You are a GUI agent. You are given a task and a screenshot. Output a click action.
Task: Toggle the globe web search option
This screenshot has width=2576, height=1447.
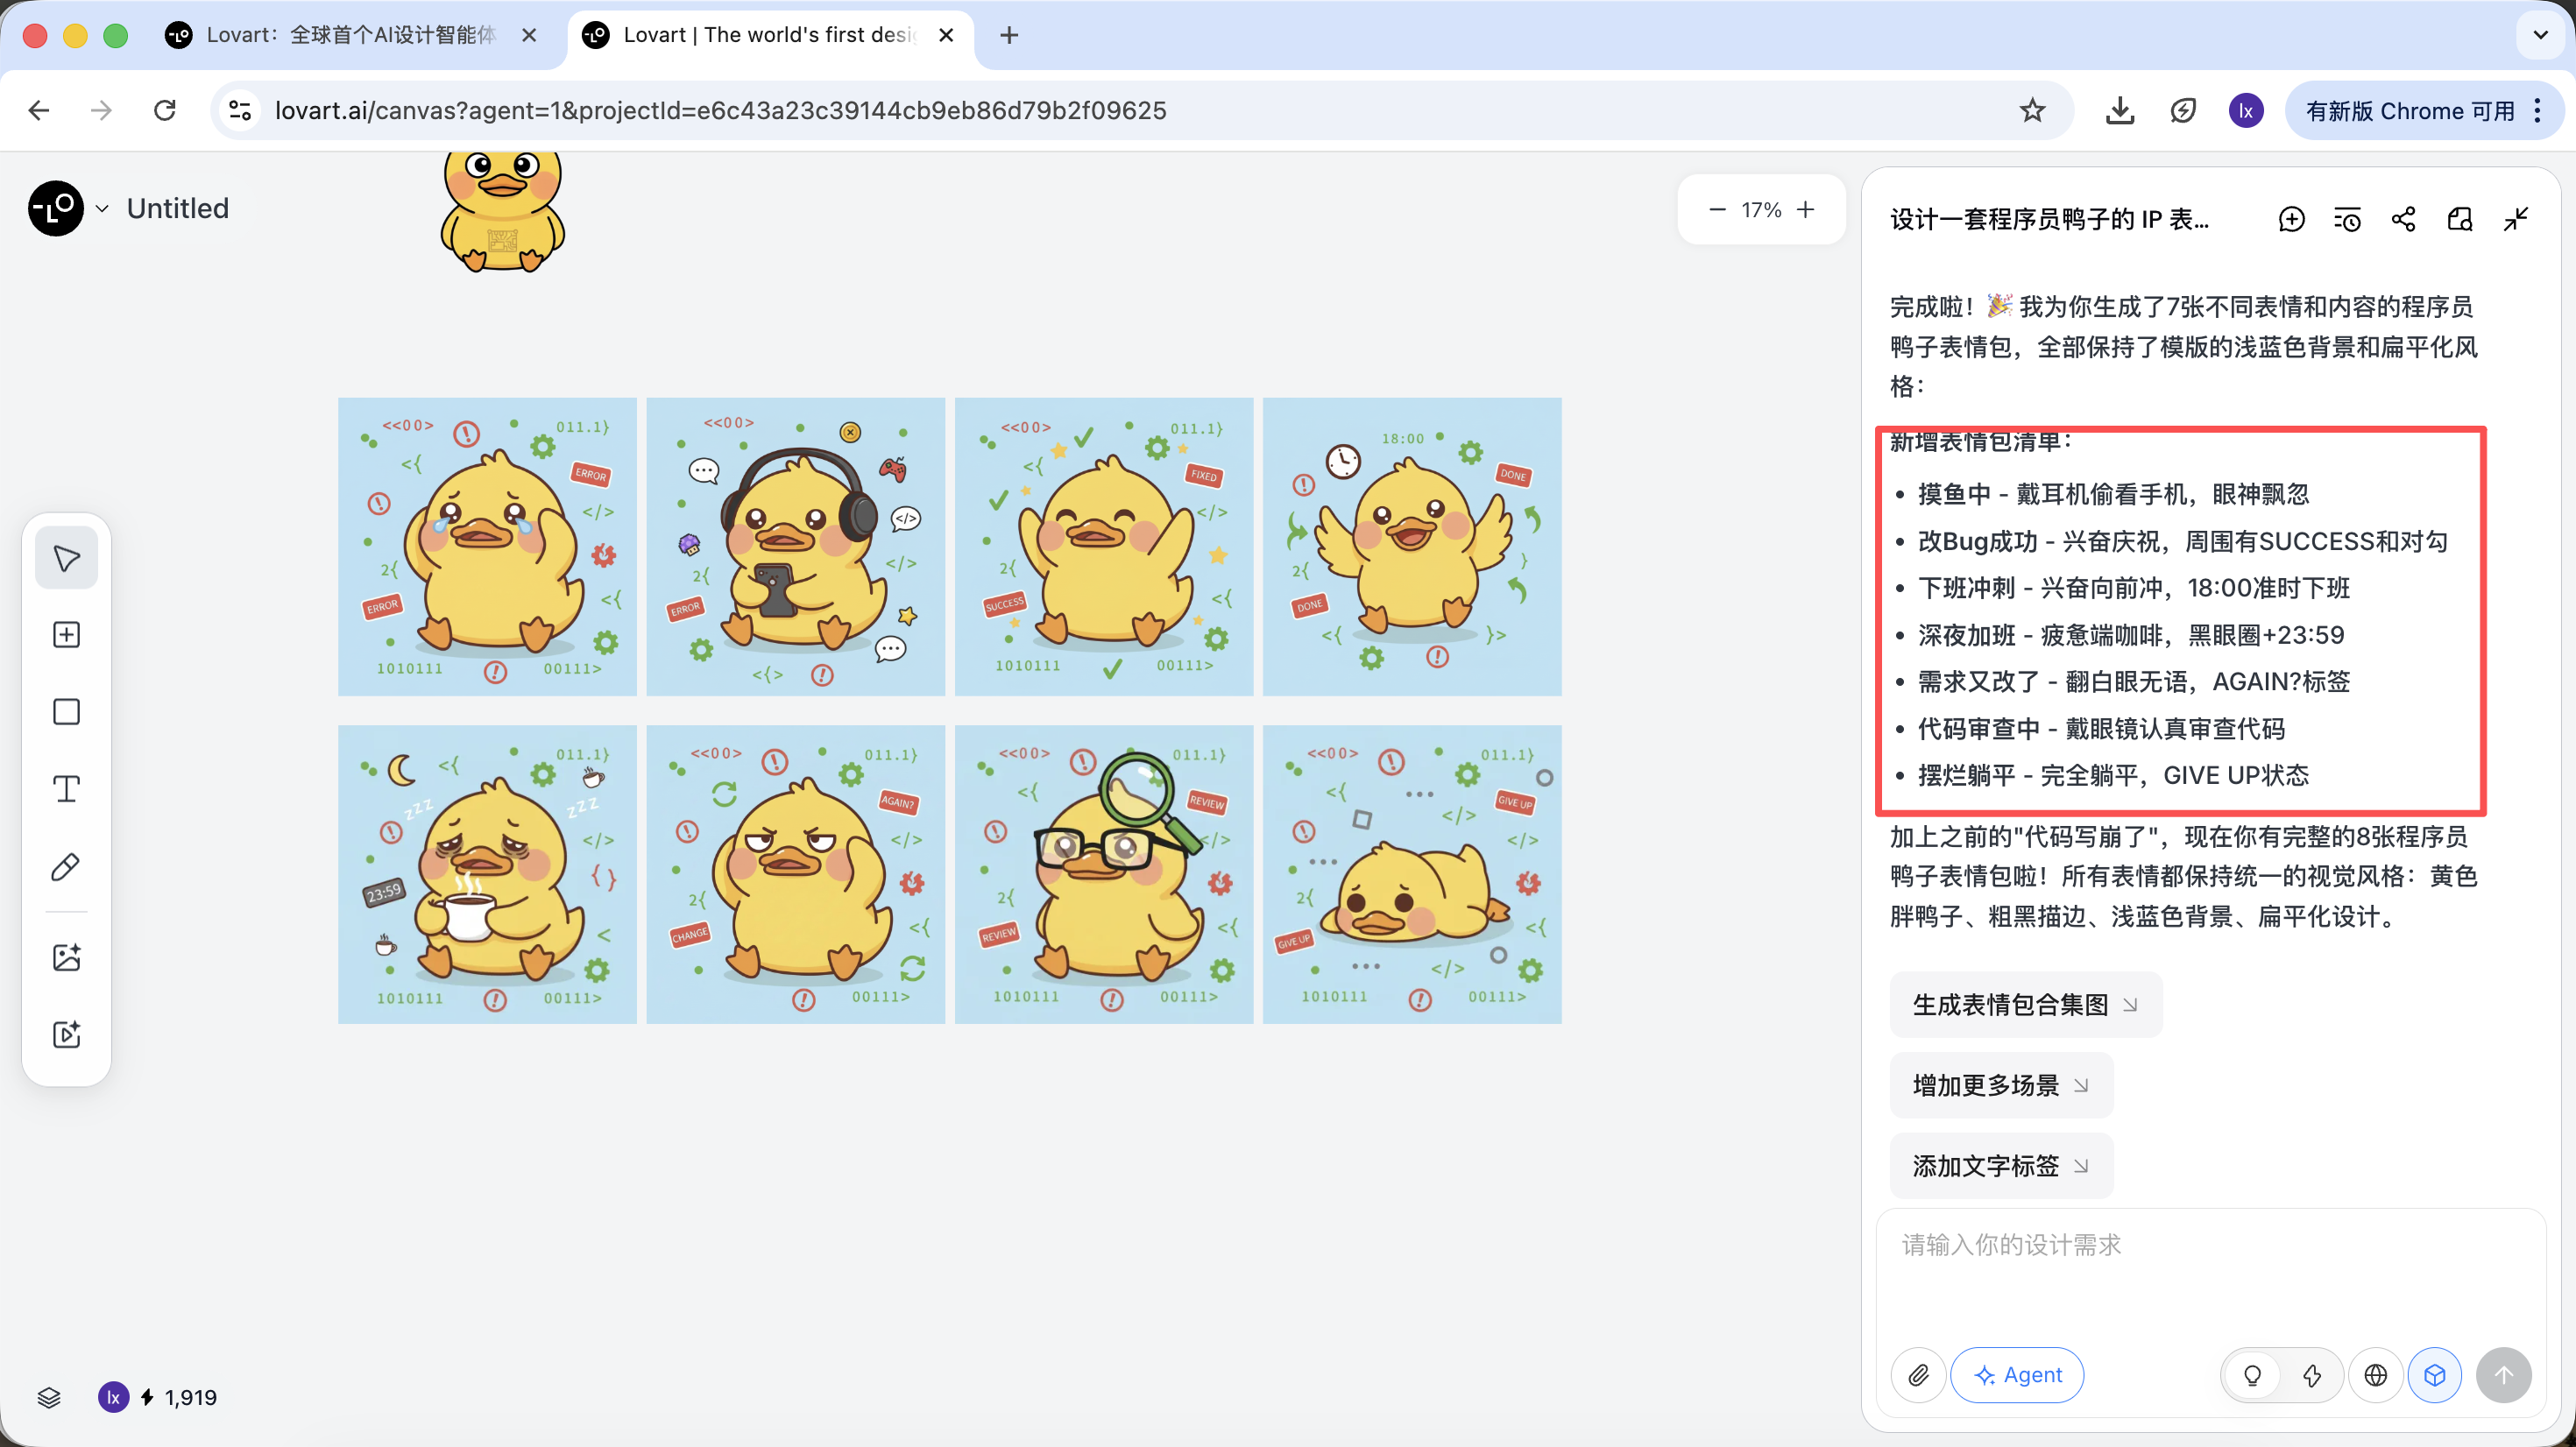2375,1375
